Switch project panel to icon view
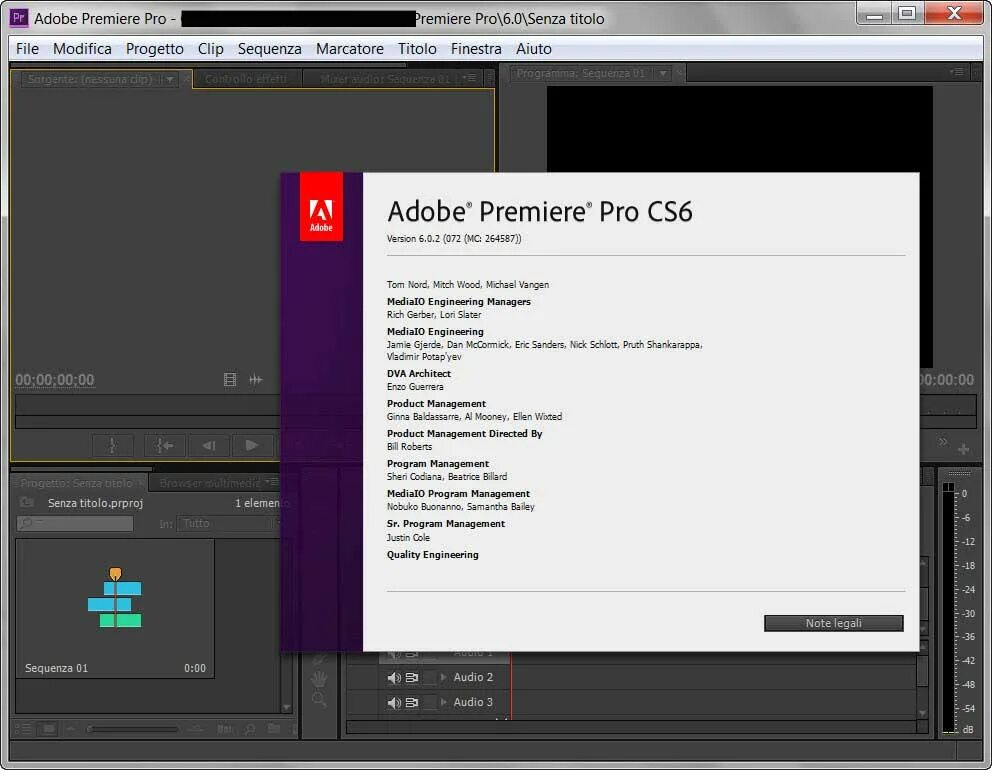The image size is (992, 770). pyautogui.click(x=48, y=729)
